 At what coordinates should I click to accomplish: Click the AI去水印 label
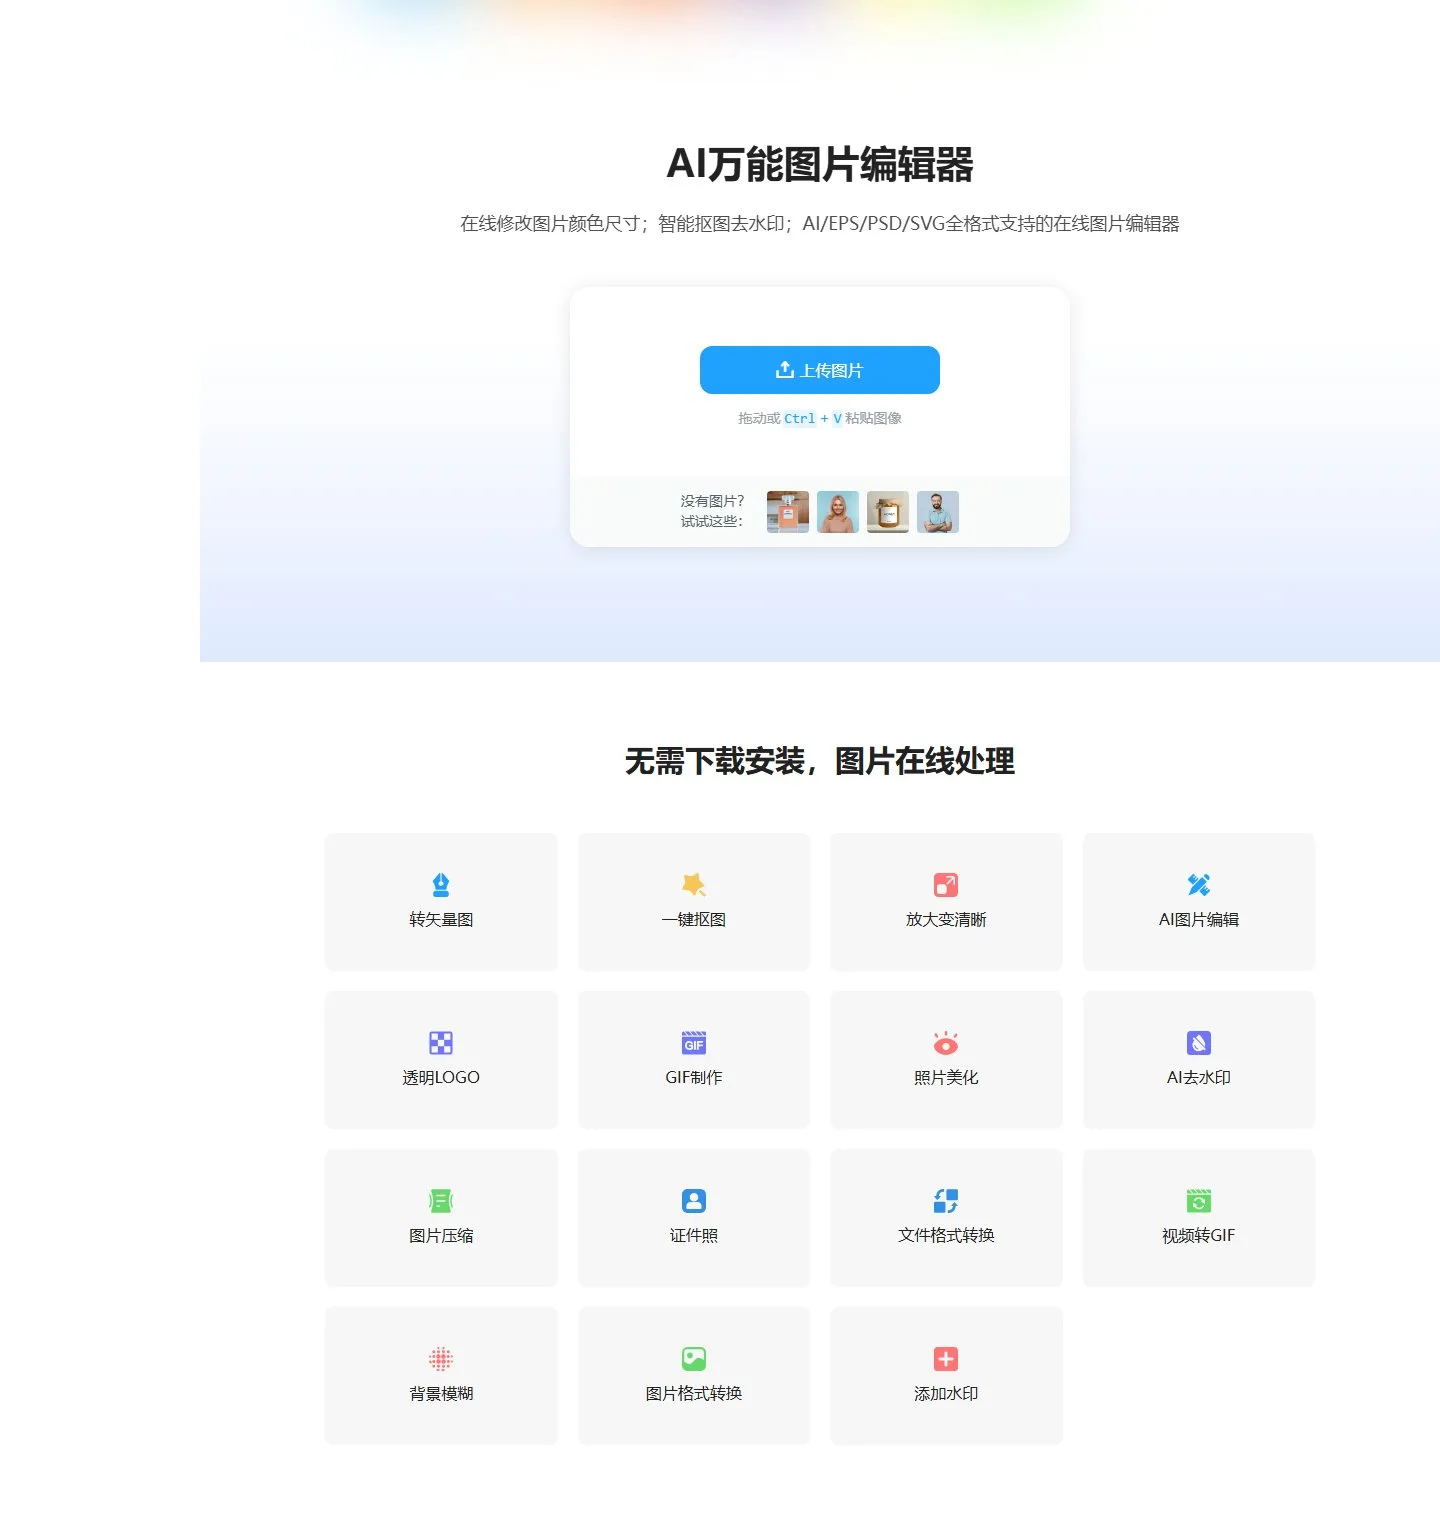click(x=1199, y=1078)
